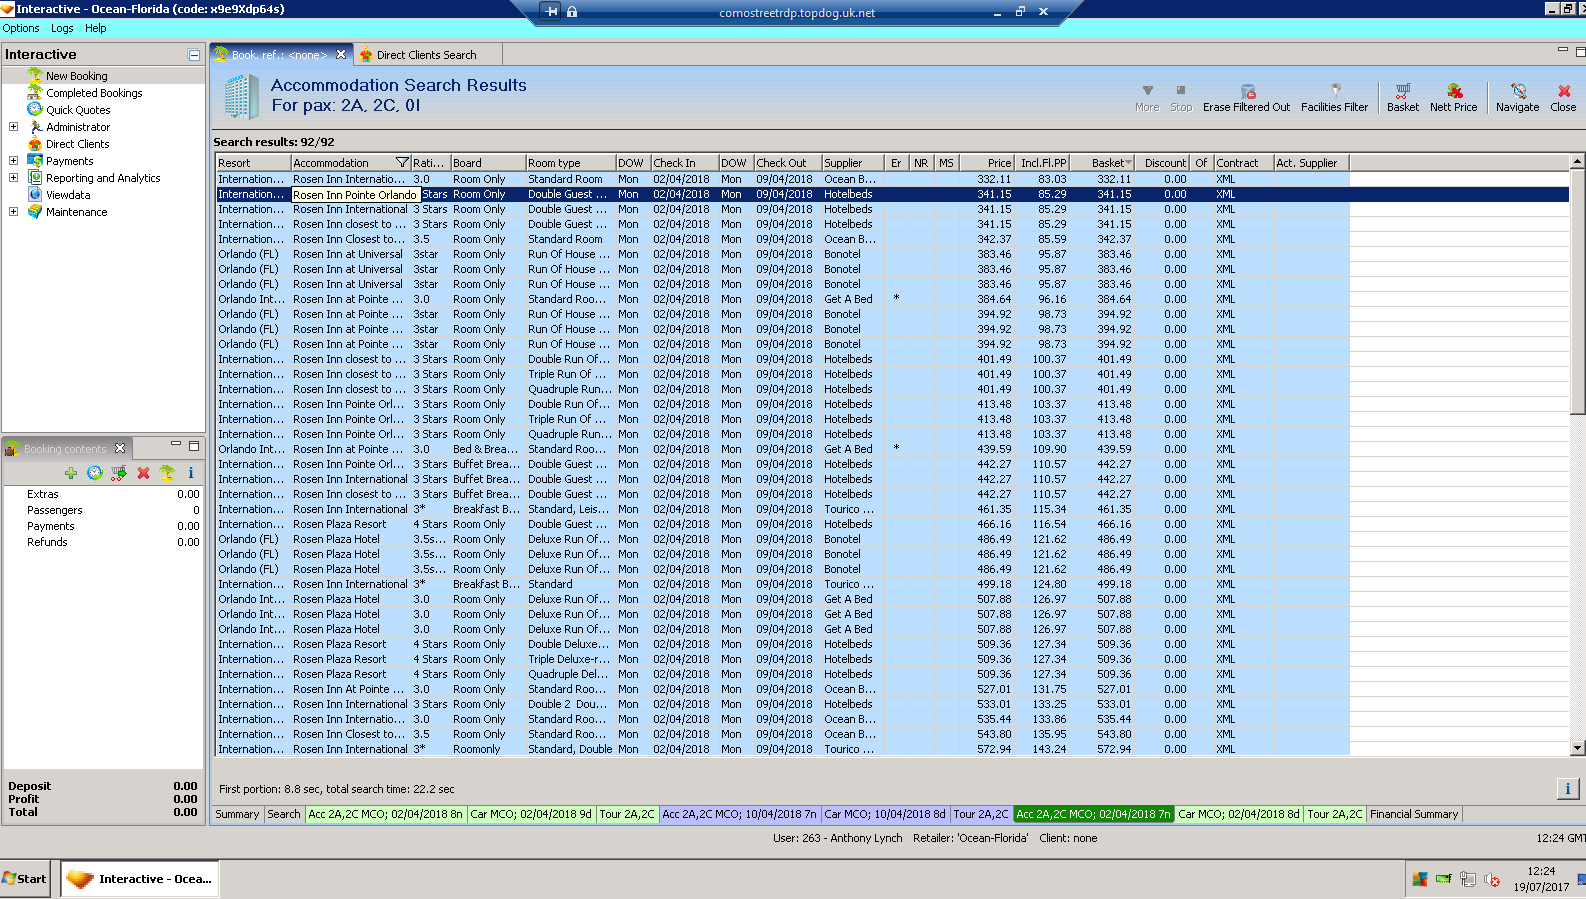
Task: Expand the Payments tree node
Action: 13,161
